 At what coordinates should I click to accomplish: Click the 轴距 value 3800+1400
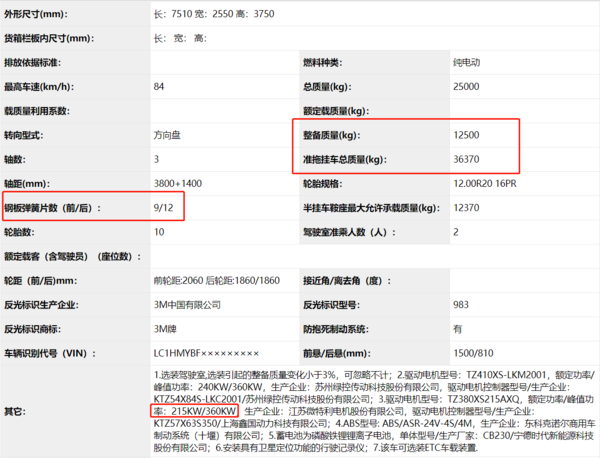coord(177,183)
